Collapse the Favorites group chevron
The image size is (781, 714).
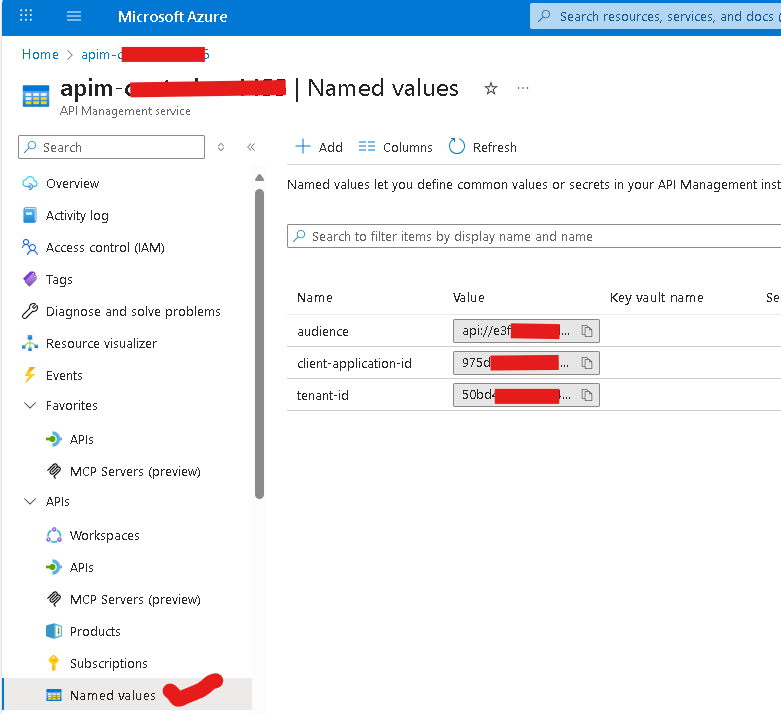pos(30,405)
